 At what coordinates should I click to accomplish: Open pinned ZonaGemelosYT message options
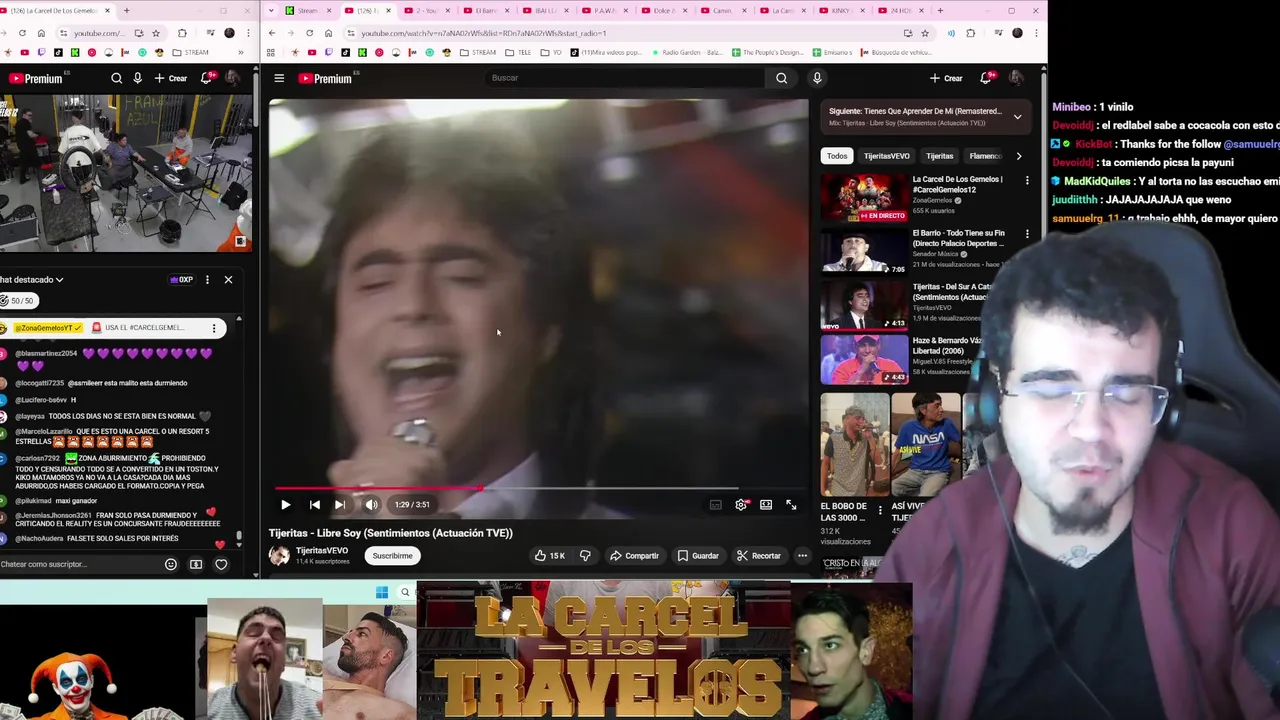point(213,328)
